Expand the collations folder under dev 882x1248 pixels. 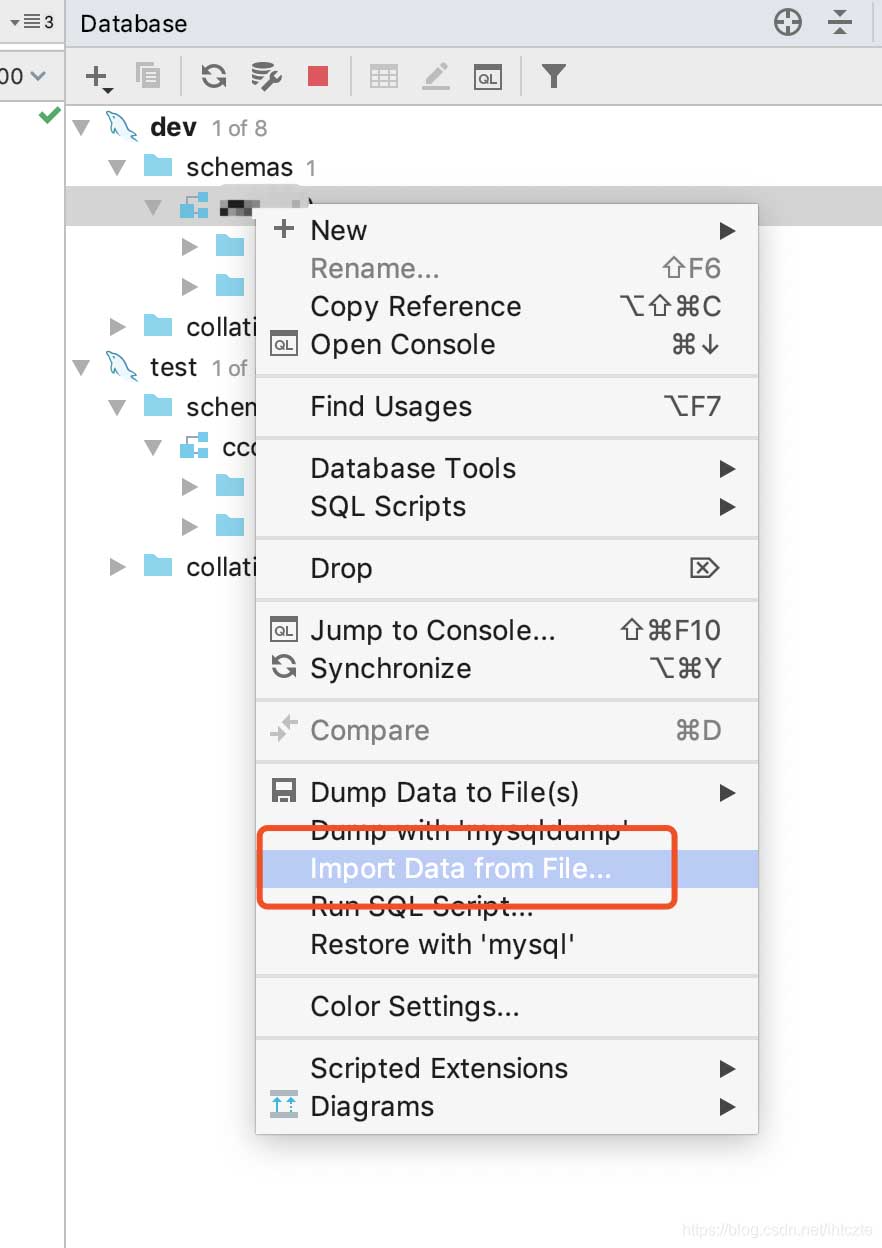(x=118, y=326)
